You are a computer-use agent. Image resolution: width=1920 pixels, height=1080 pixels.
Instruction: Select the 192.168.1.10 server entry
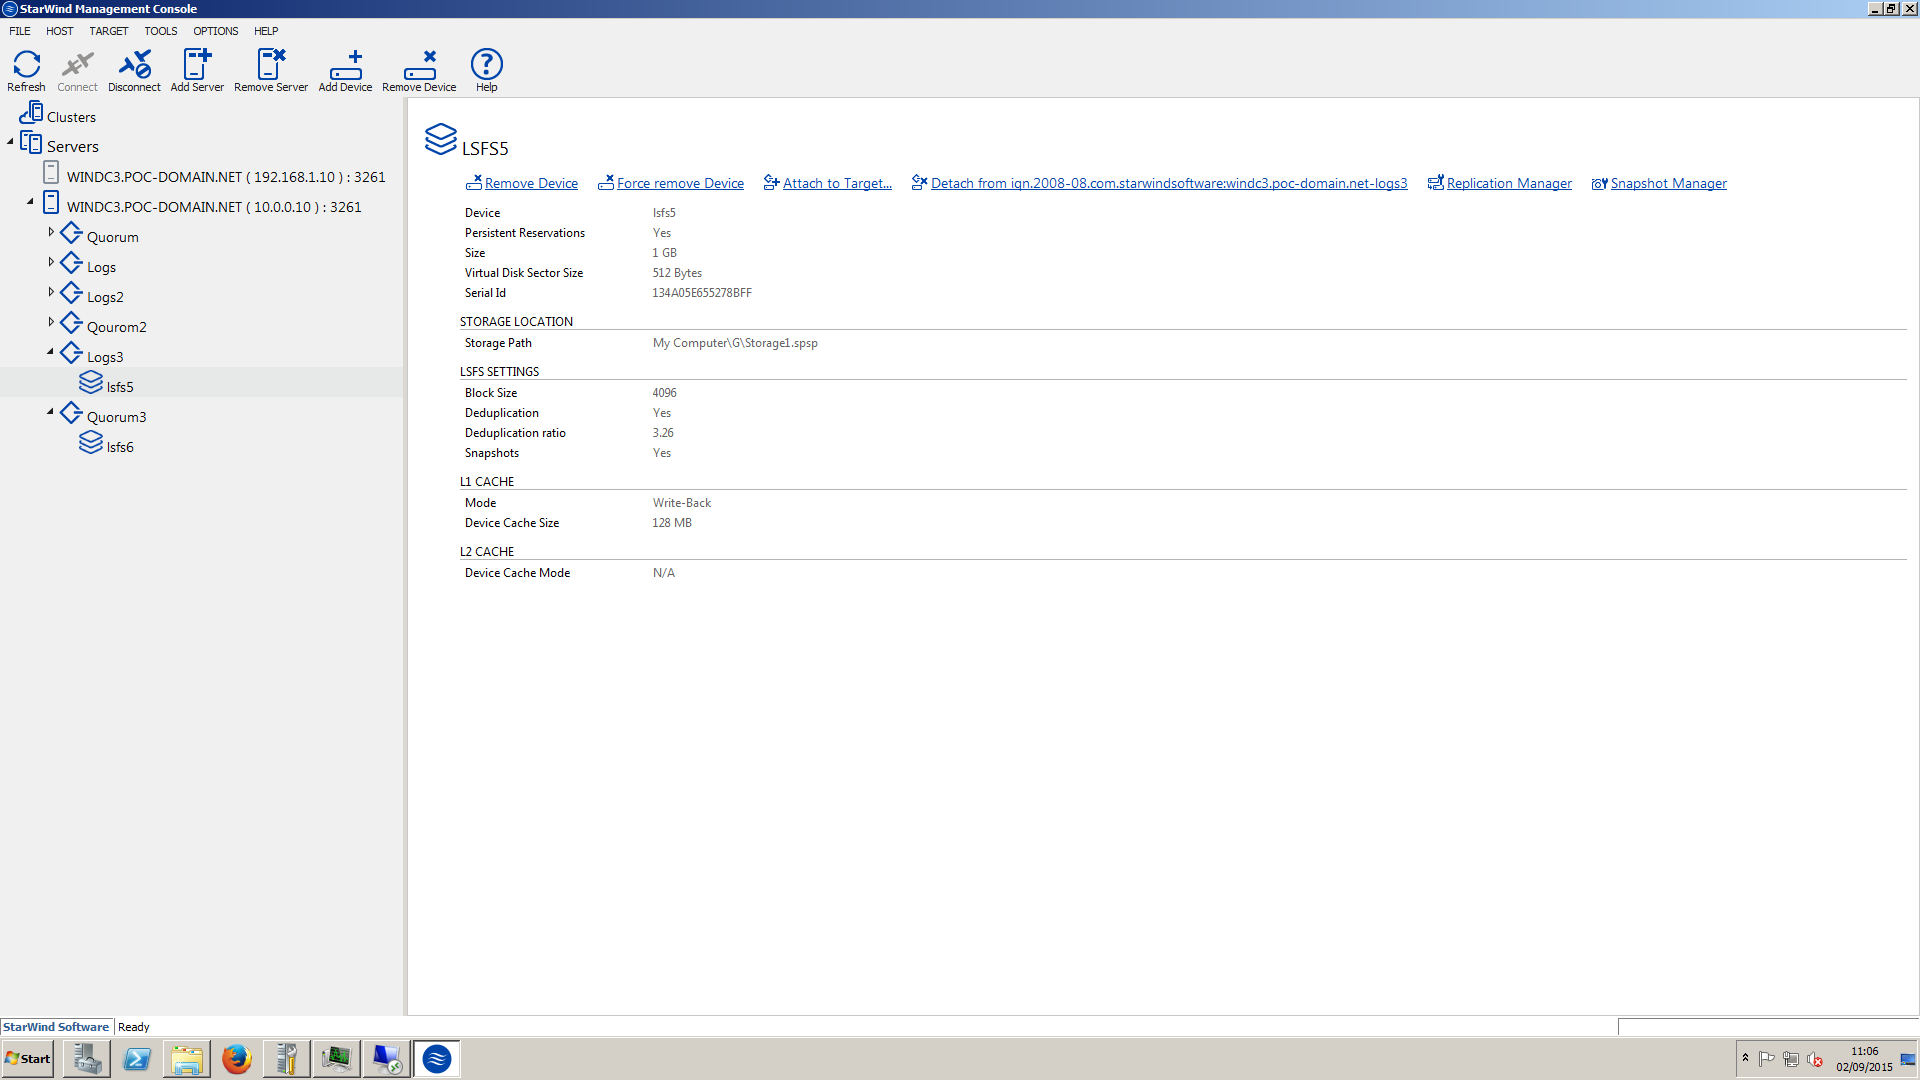226,177
